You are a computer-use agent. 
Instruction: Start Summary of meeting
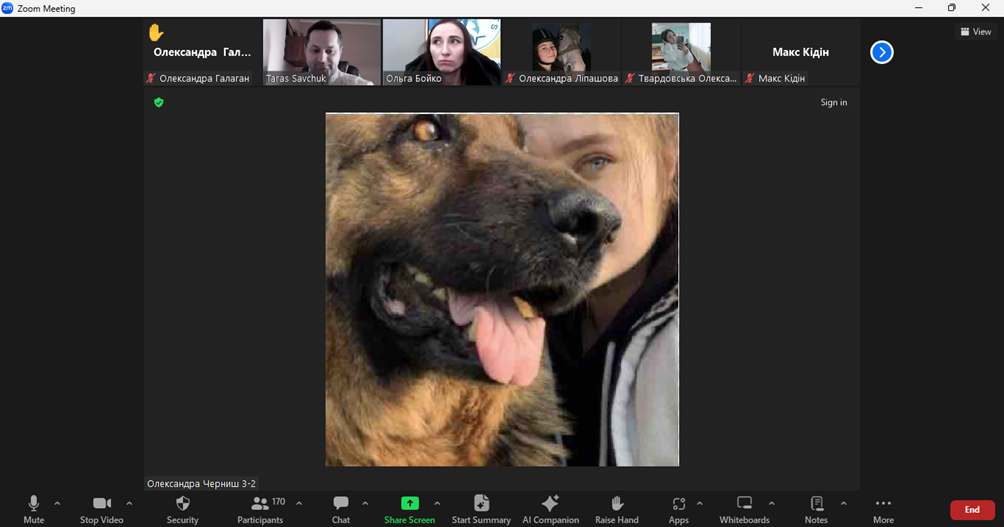point(481,510)
